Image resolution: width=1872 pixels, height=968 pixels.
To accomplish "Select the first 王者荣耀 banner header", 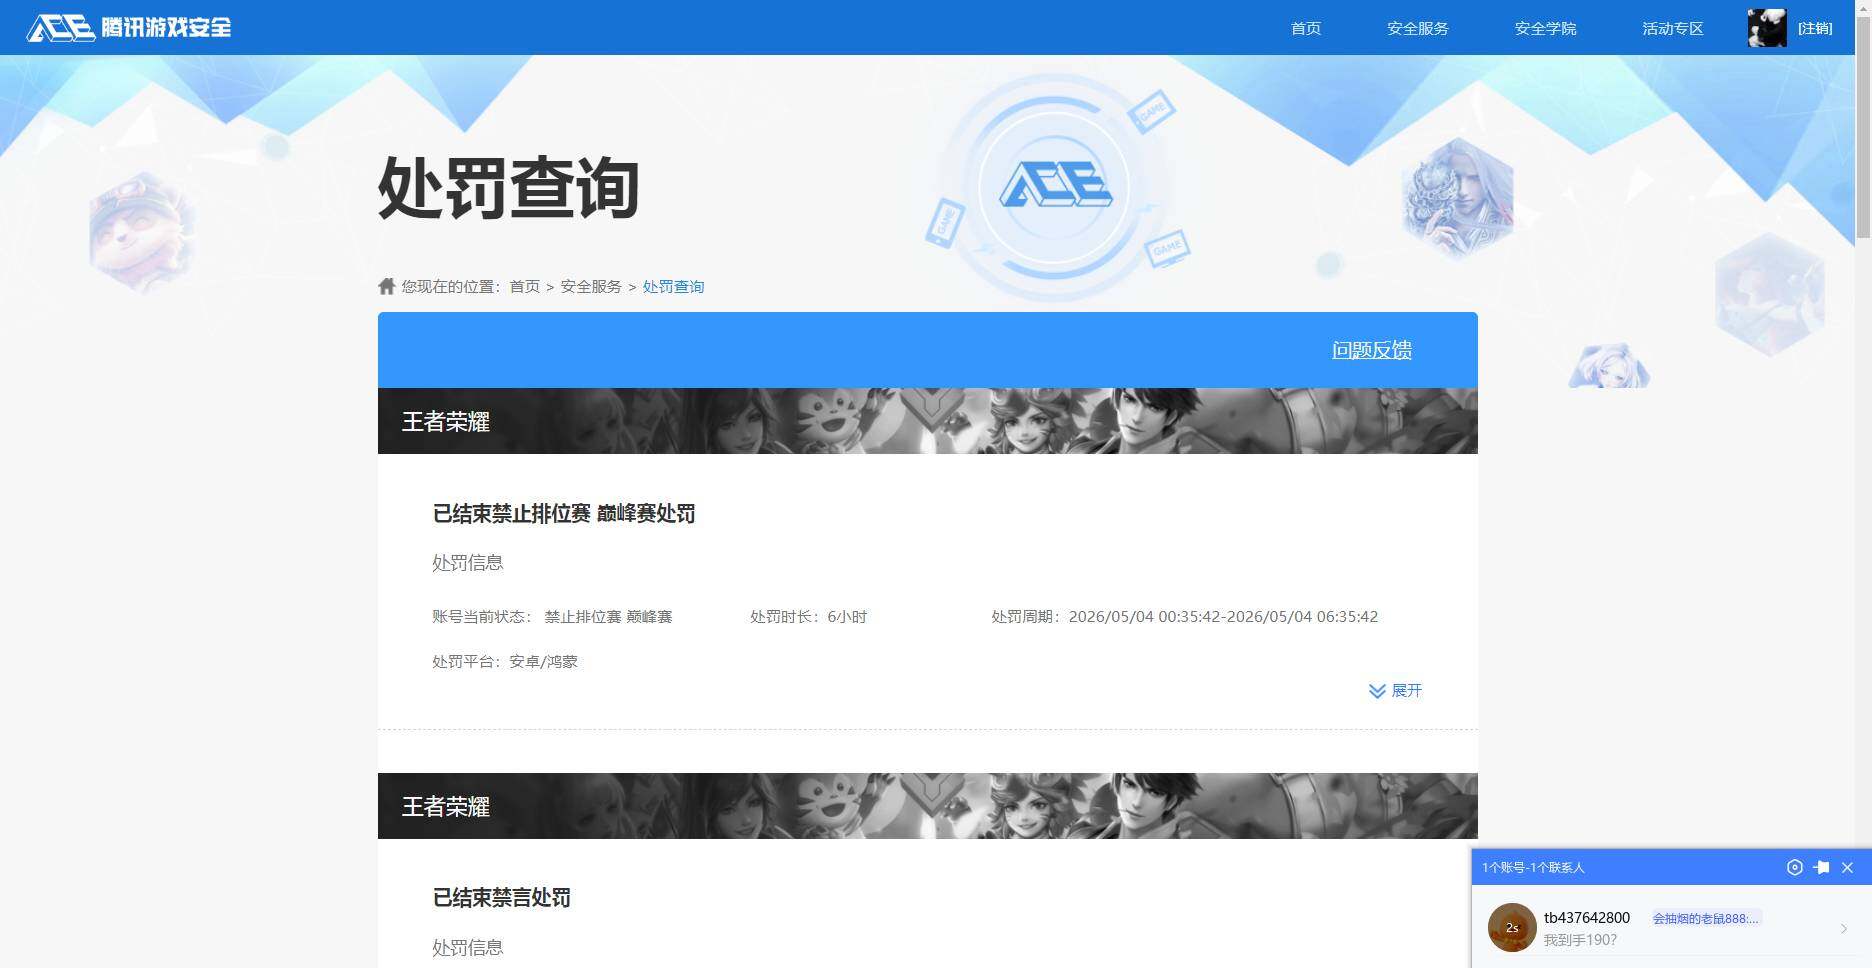I will tap(928, 421).
